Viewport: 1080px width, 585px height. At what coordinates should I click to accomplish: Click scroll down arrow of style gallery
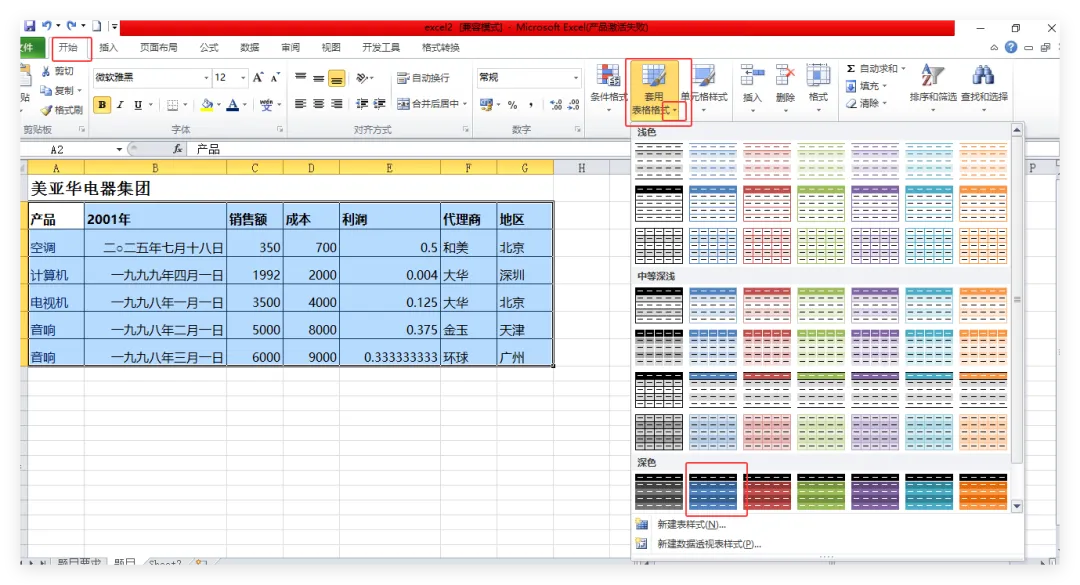(x=1017, y=506)
